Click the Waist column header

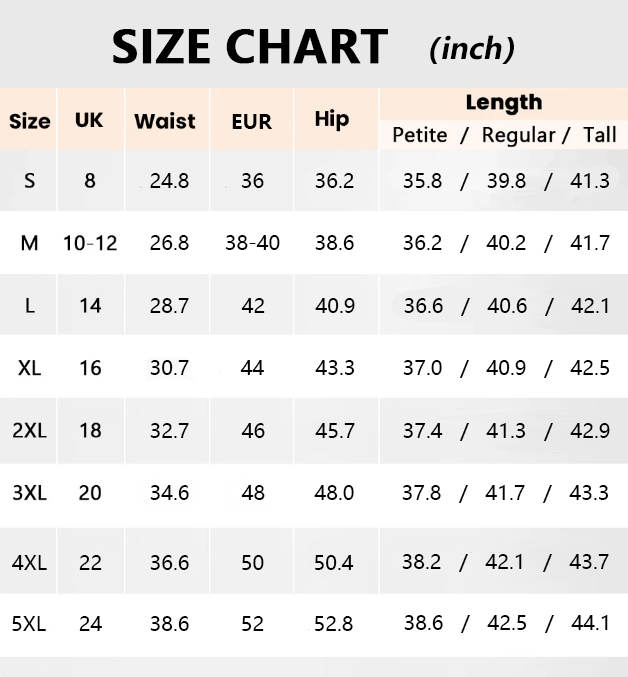coord(165,121)
